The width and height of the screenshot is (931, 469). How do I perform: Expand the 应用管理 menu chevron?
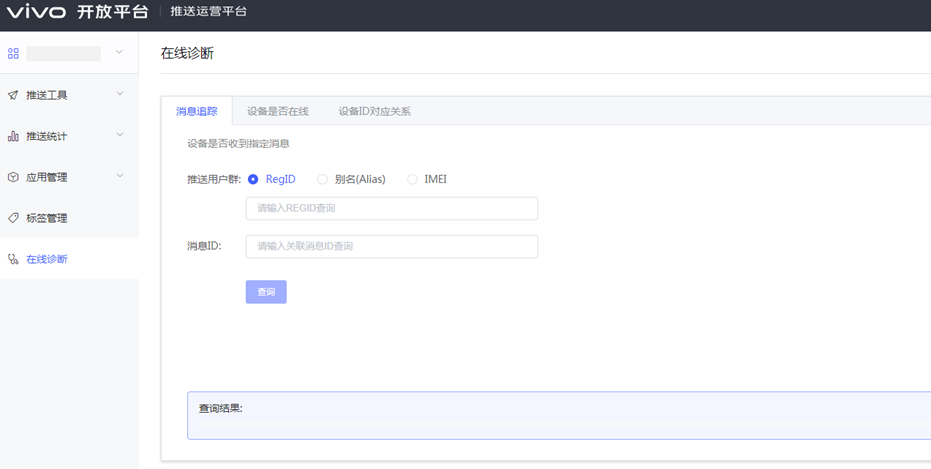pos(119,176)
